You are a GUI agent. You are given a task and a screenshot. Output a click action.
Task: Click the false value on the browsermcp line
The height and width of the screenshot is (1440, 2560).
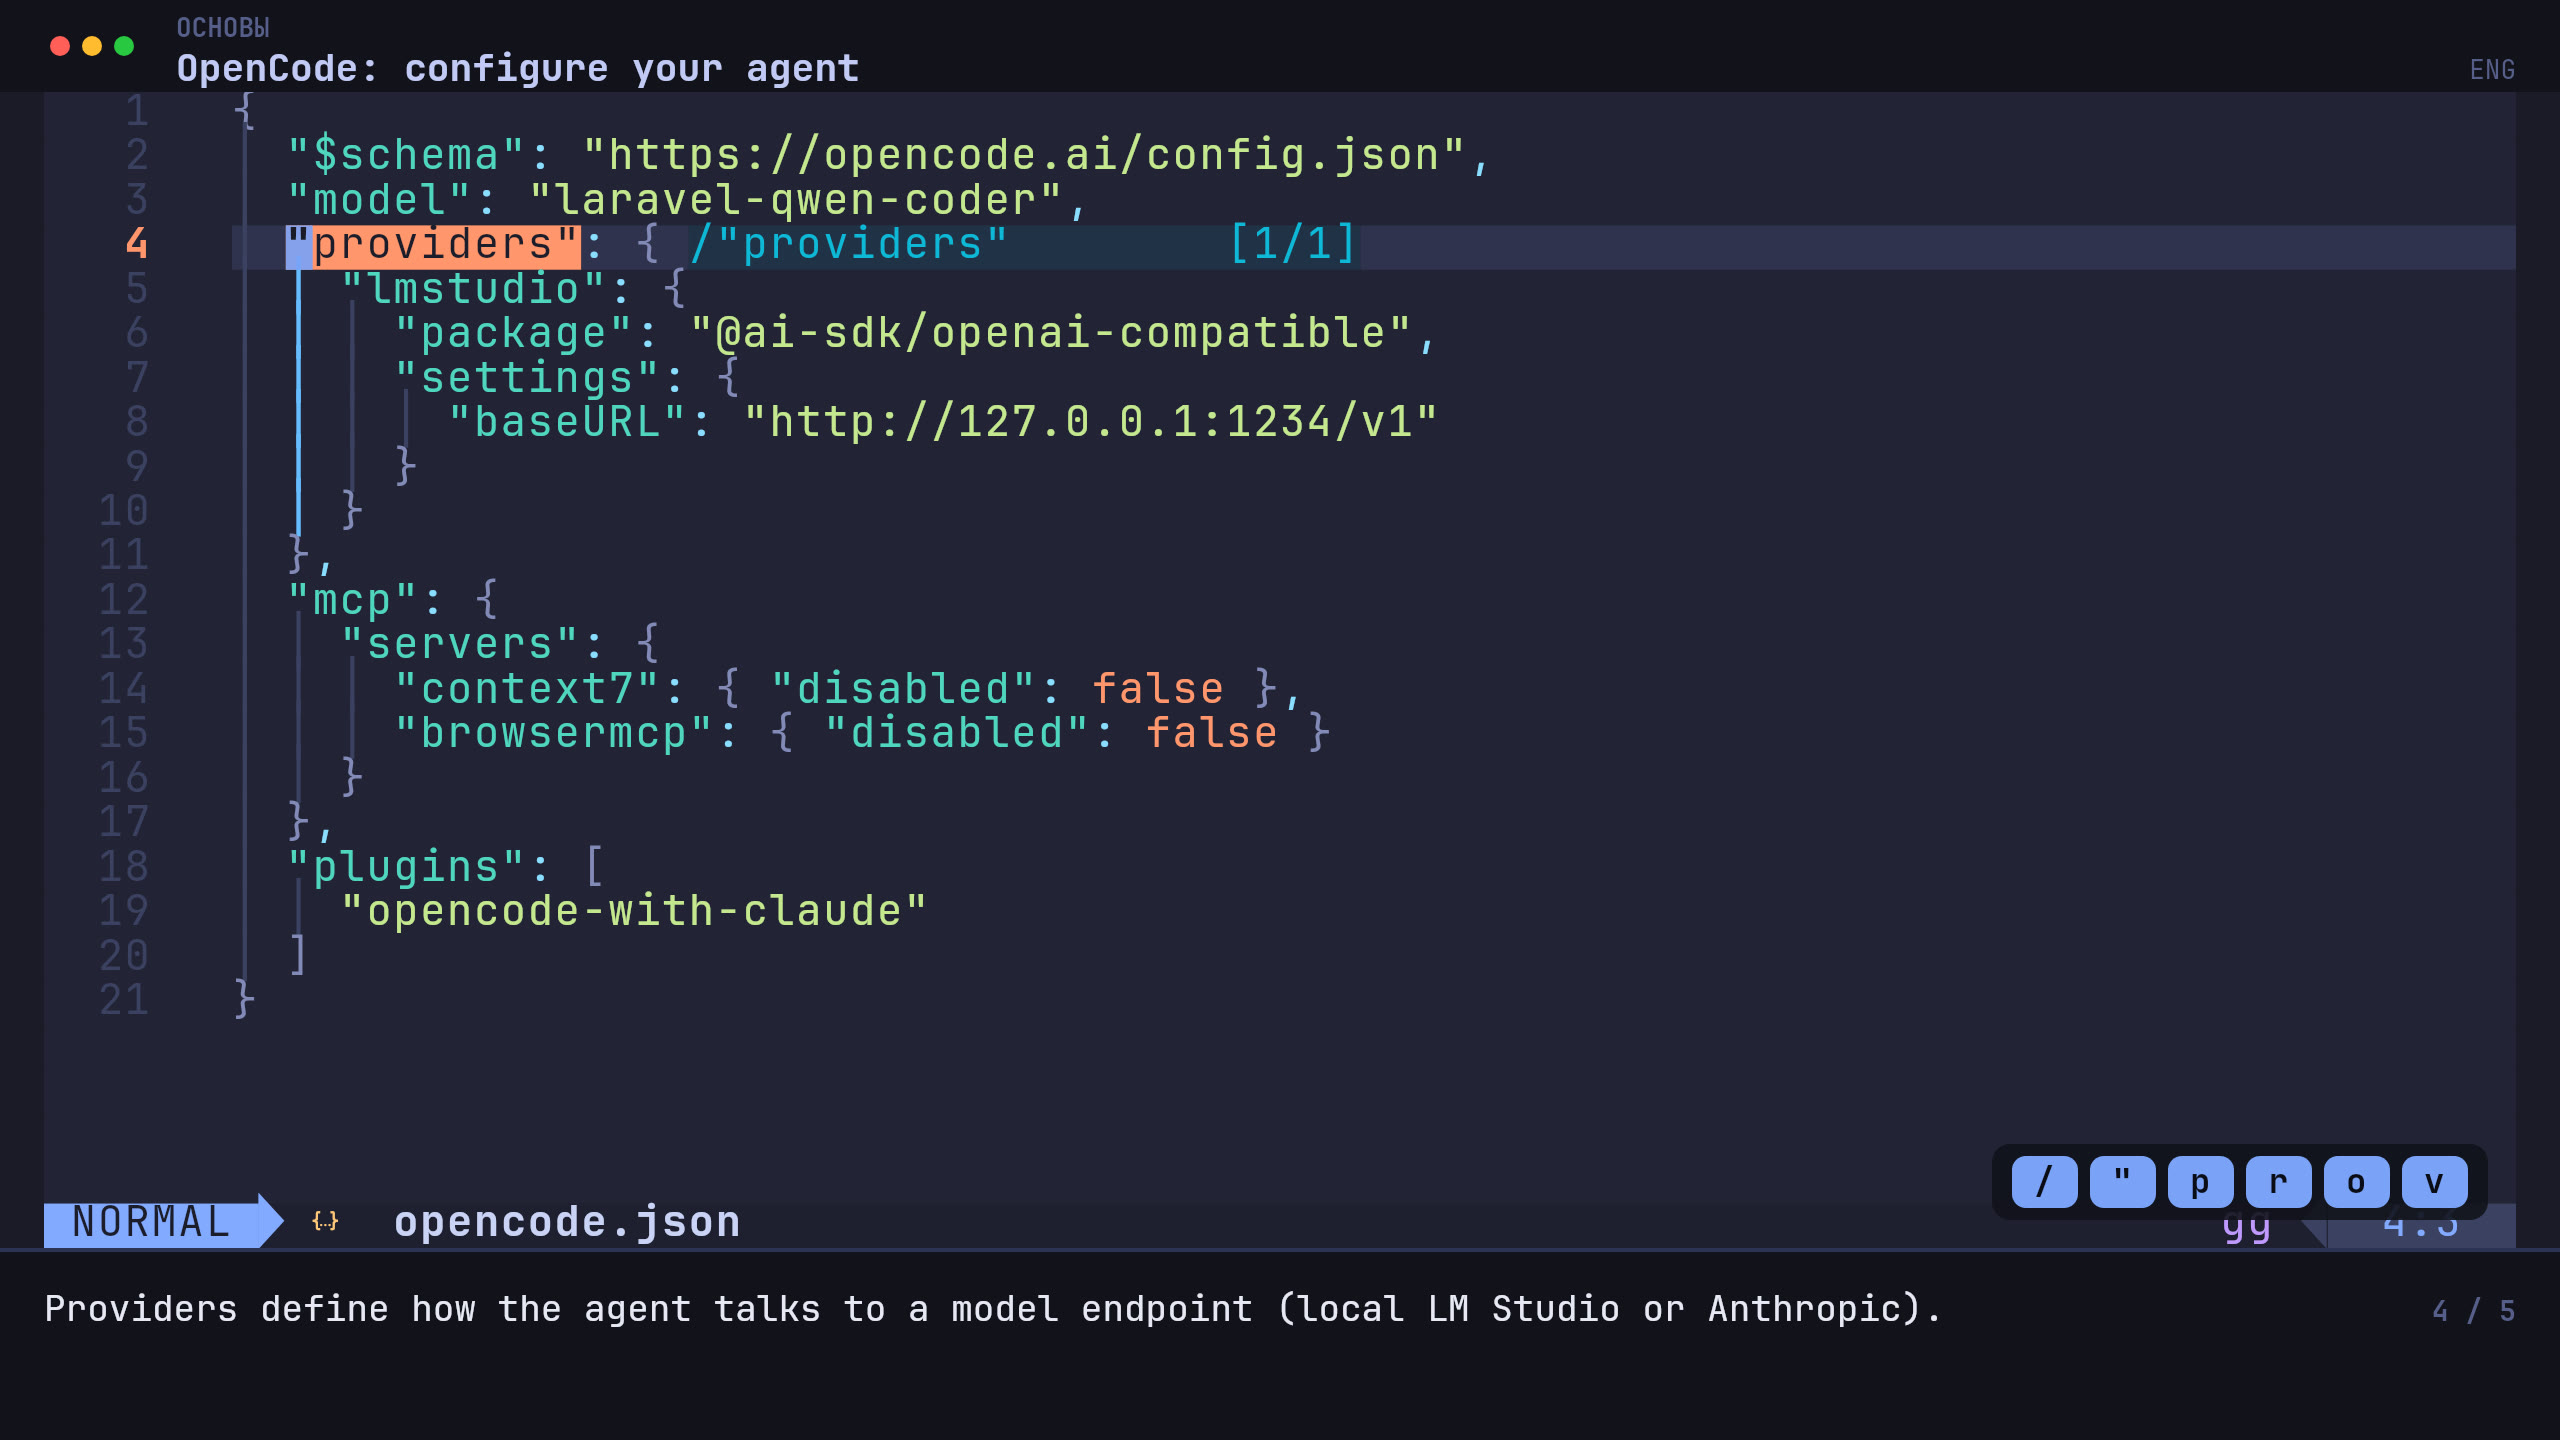coord(1212,734)
